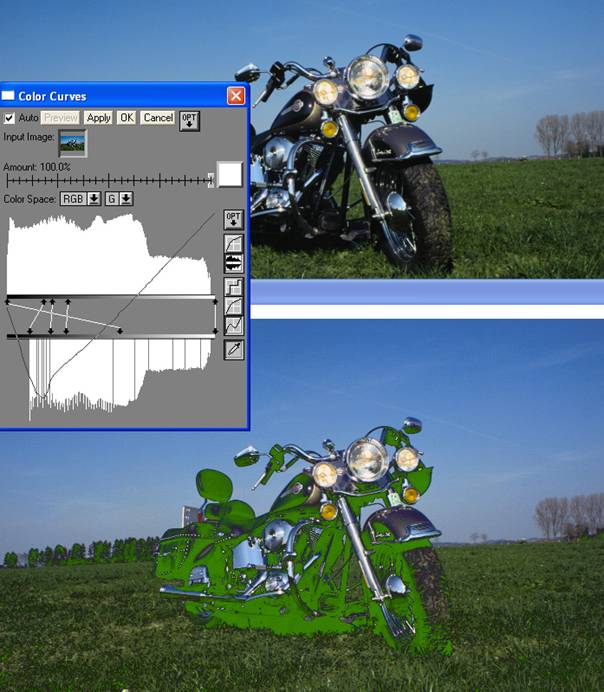
Task: Select the curve icon above the histogram icon
Action: click(x=233, y=243)
